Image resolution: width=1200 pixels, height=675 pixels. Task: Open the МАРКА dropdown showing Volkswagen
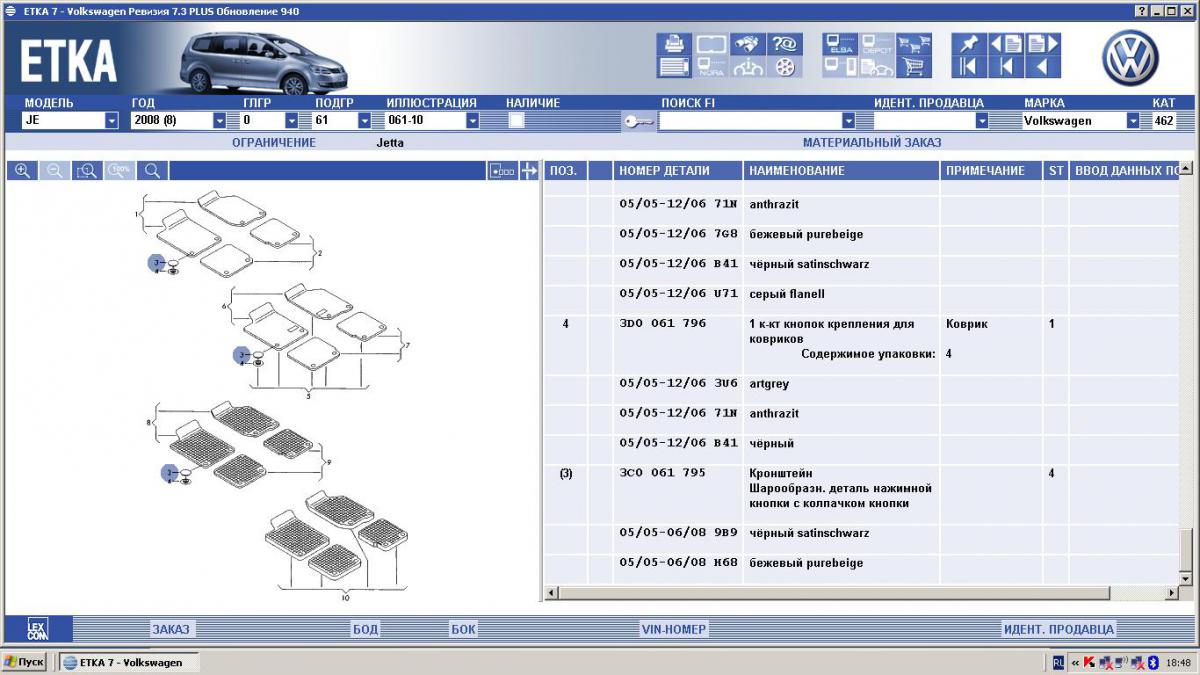[x=1133, y=121]
